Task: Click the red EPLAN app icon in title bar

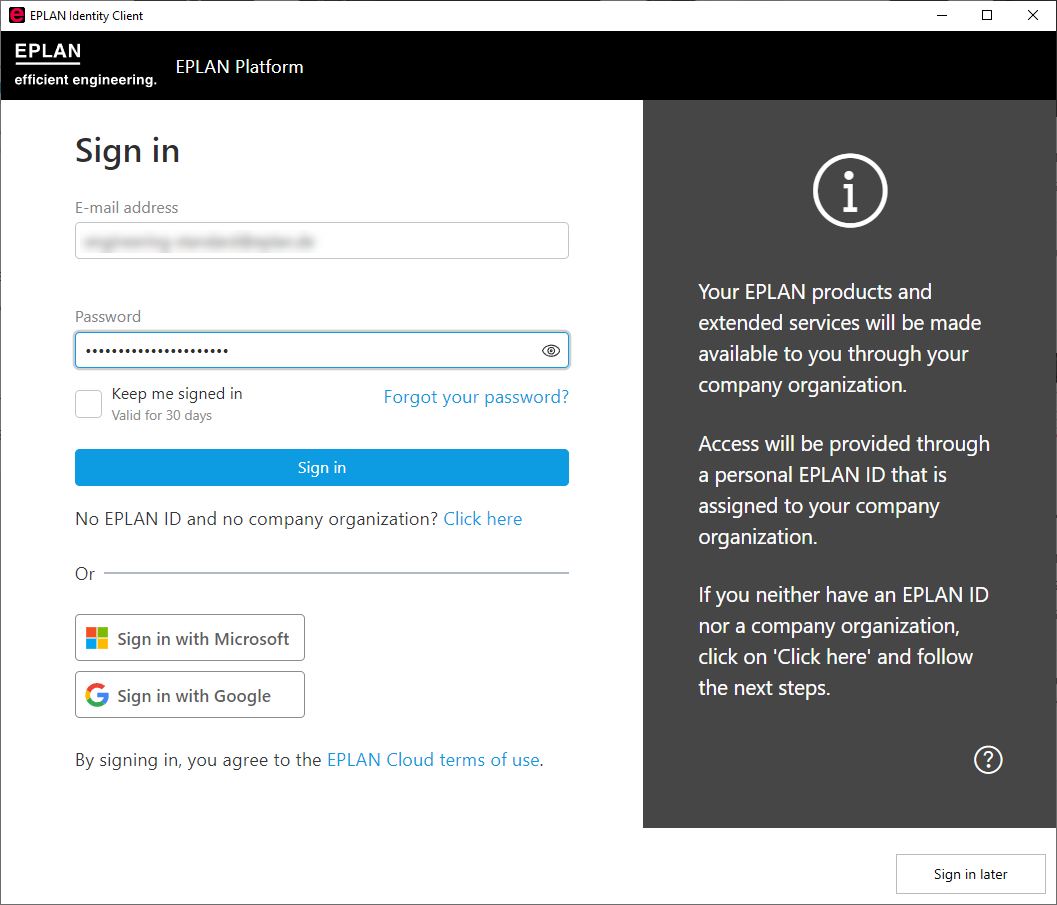Action: (x=16, y=15)
